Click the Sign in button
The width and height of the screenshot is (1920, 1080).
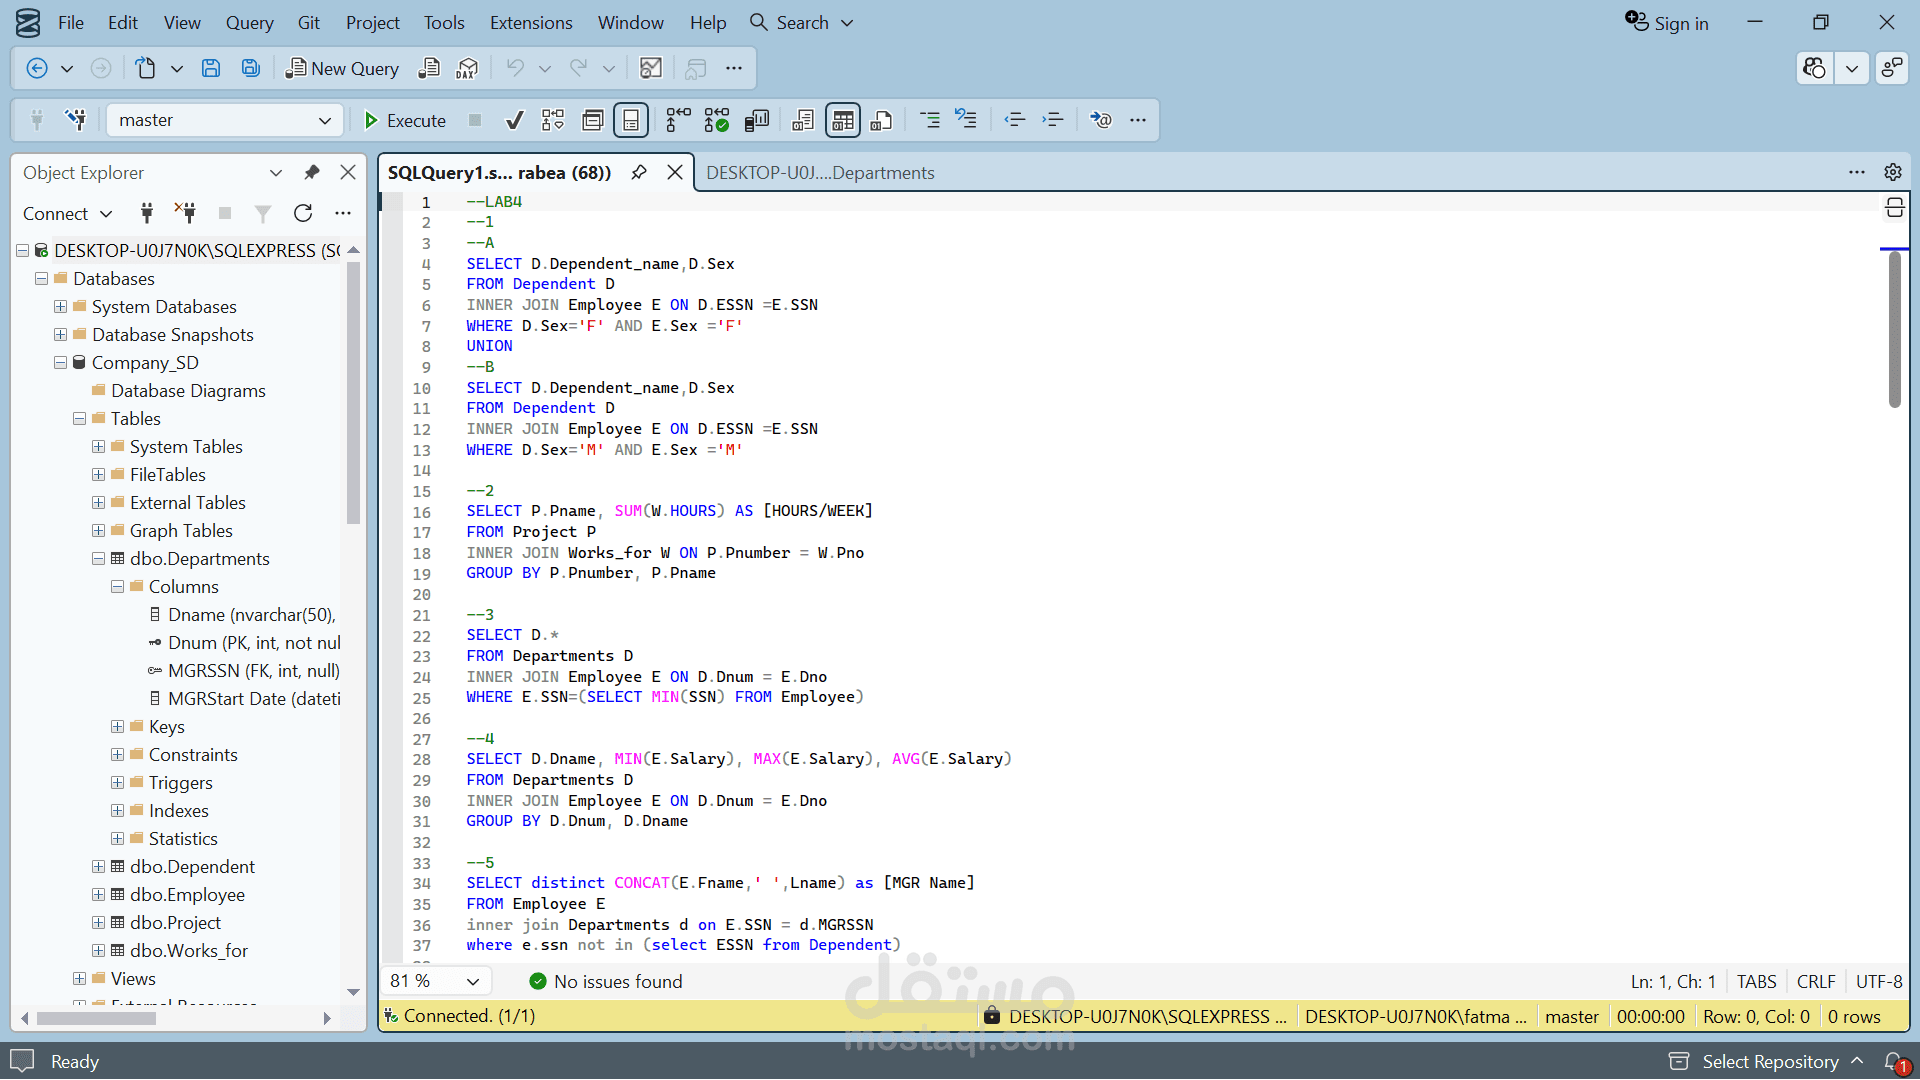(x=1667, y=22)
